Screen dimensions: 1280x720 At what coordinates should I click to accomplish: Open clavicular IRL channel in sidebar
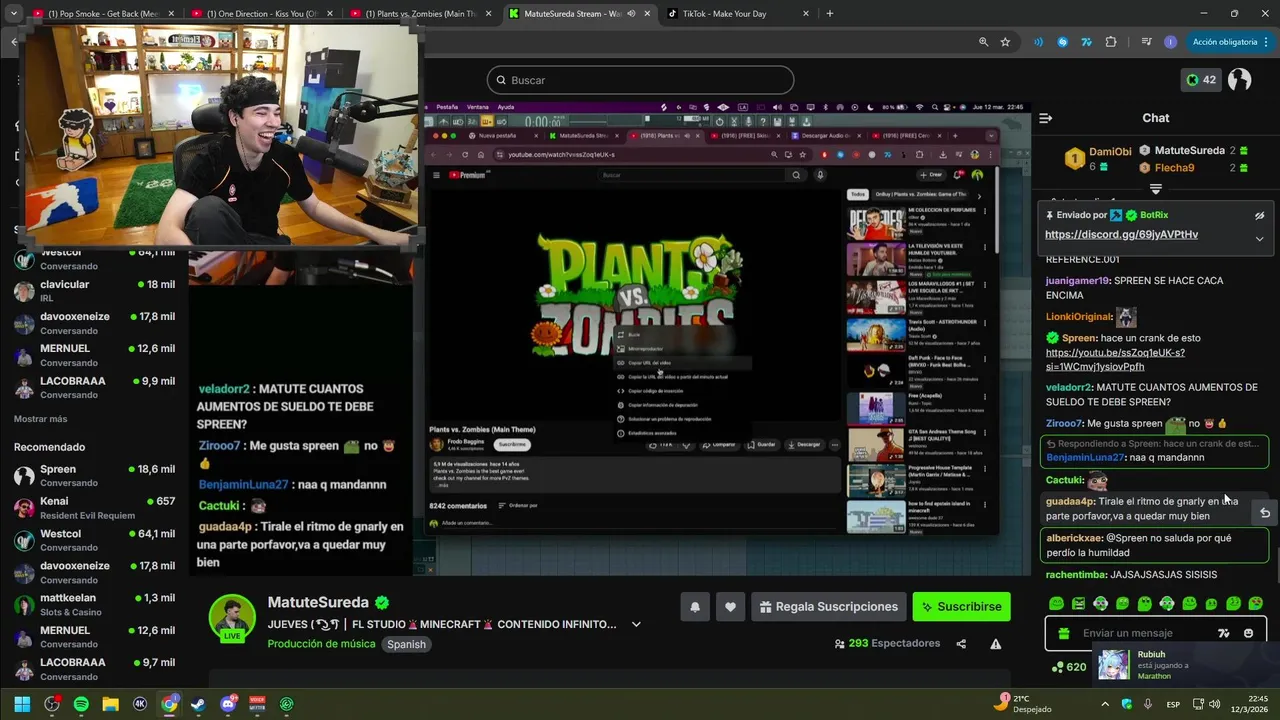pyautogui.click(x=94, y=291)
